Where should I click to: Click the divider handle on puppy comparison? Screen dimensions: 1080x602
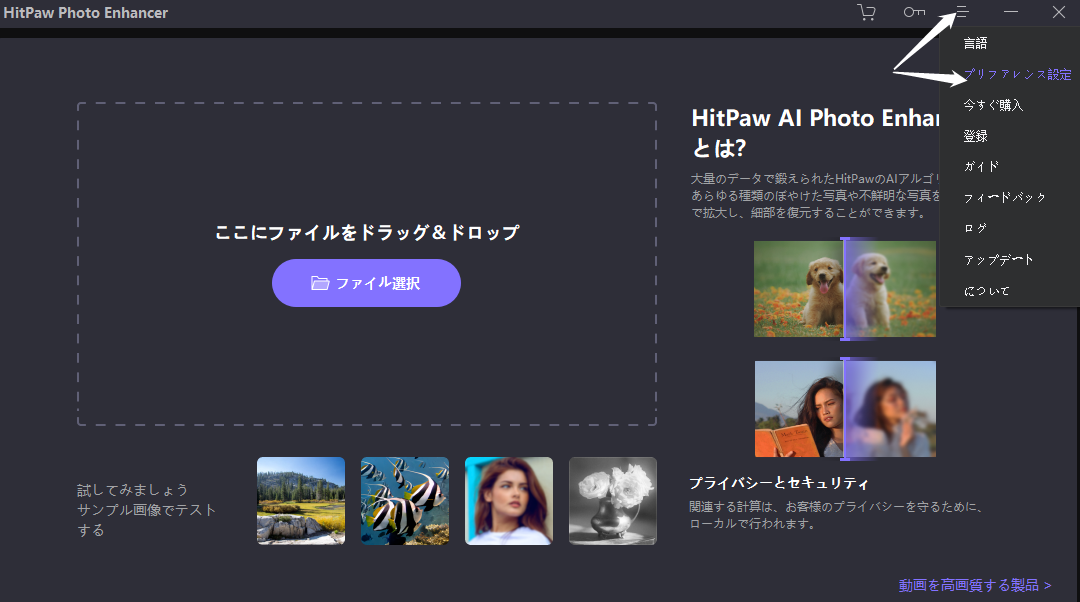click(845, 289)
